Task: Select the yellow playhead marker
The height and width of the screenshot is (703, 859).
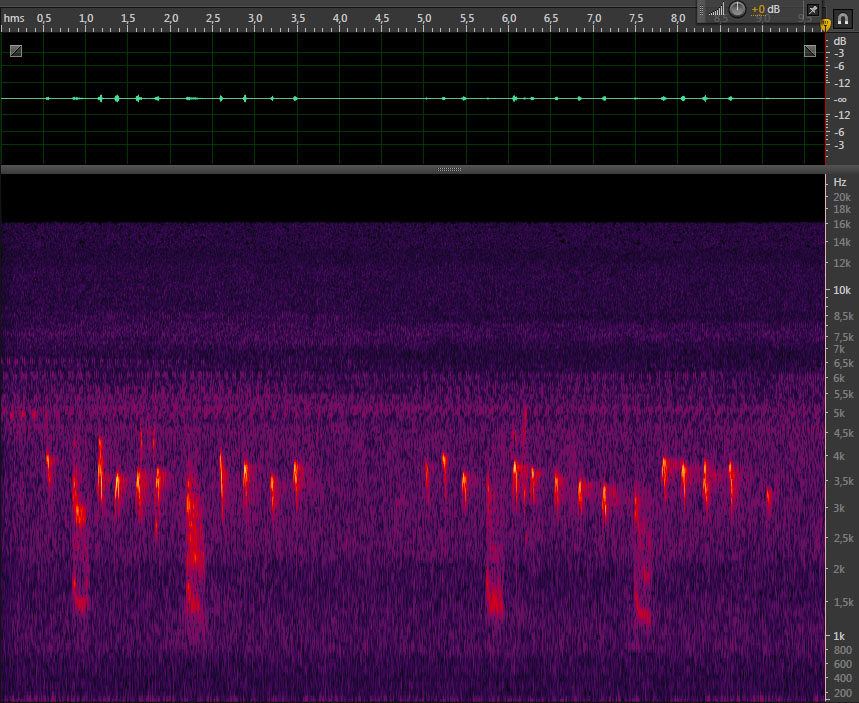Action: point(825,25)
